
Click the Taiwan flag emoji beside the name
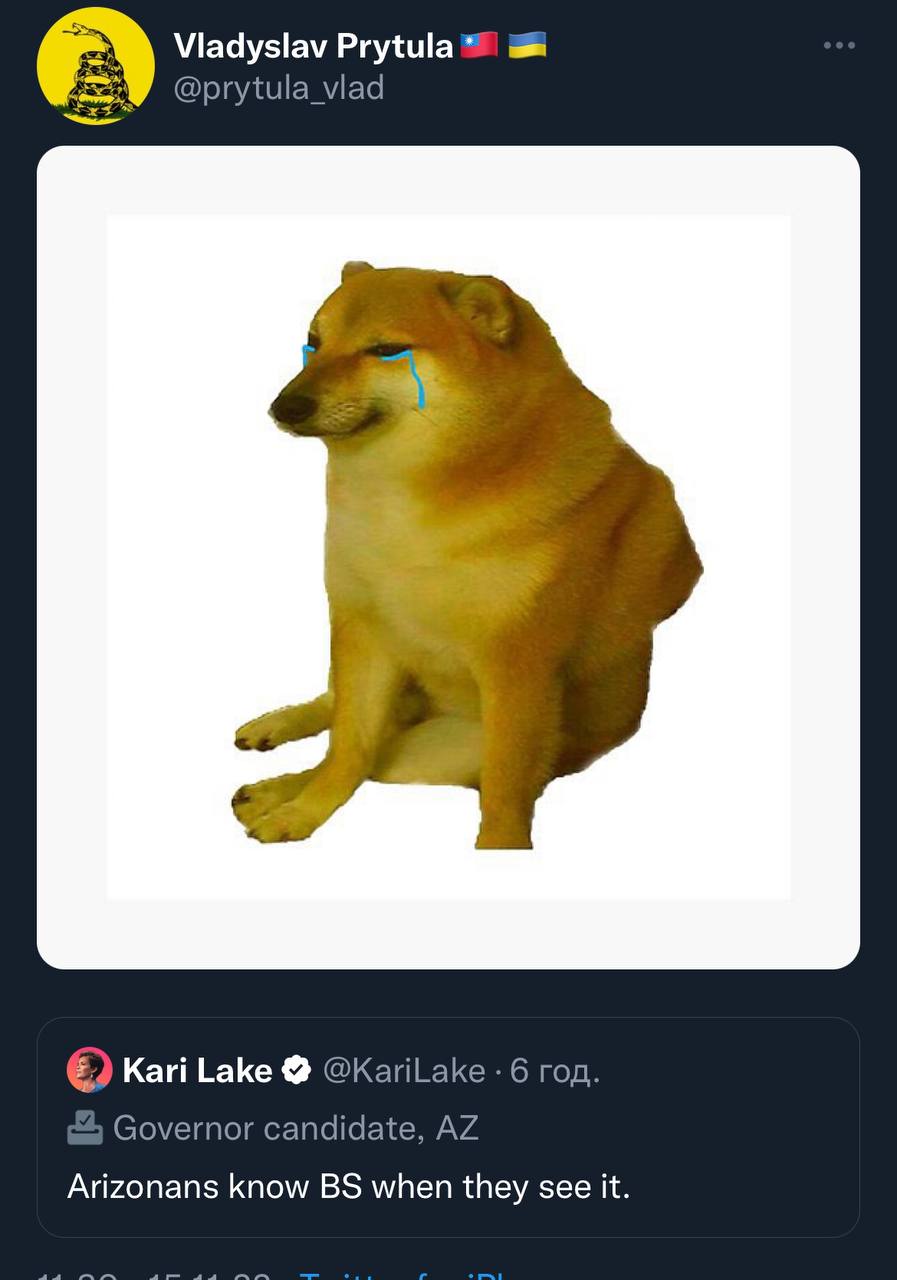point(479,45)
